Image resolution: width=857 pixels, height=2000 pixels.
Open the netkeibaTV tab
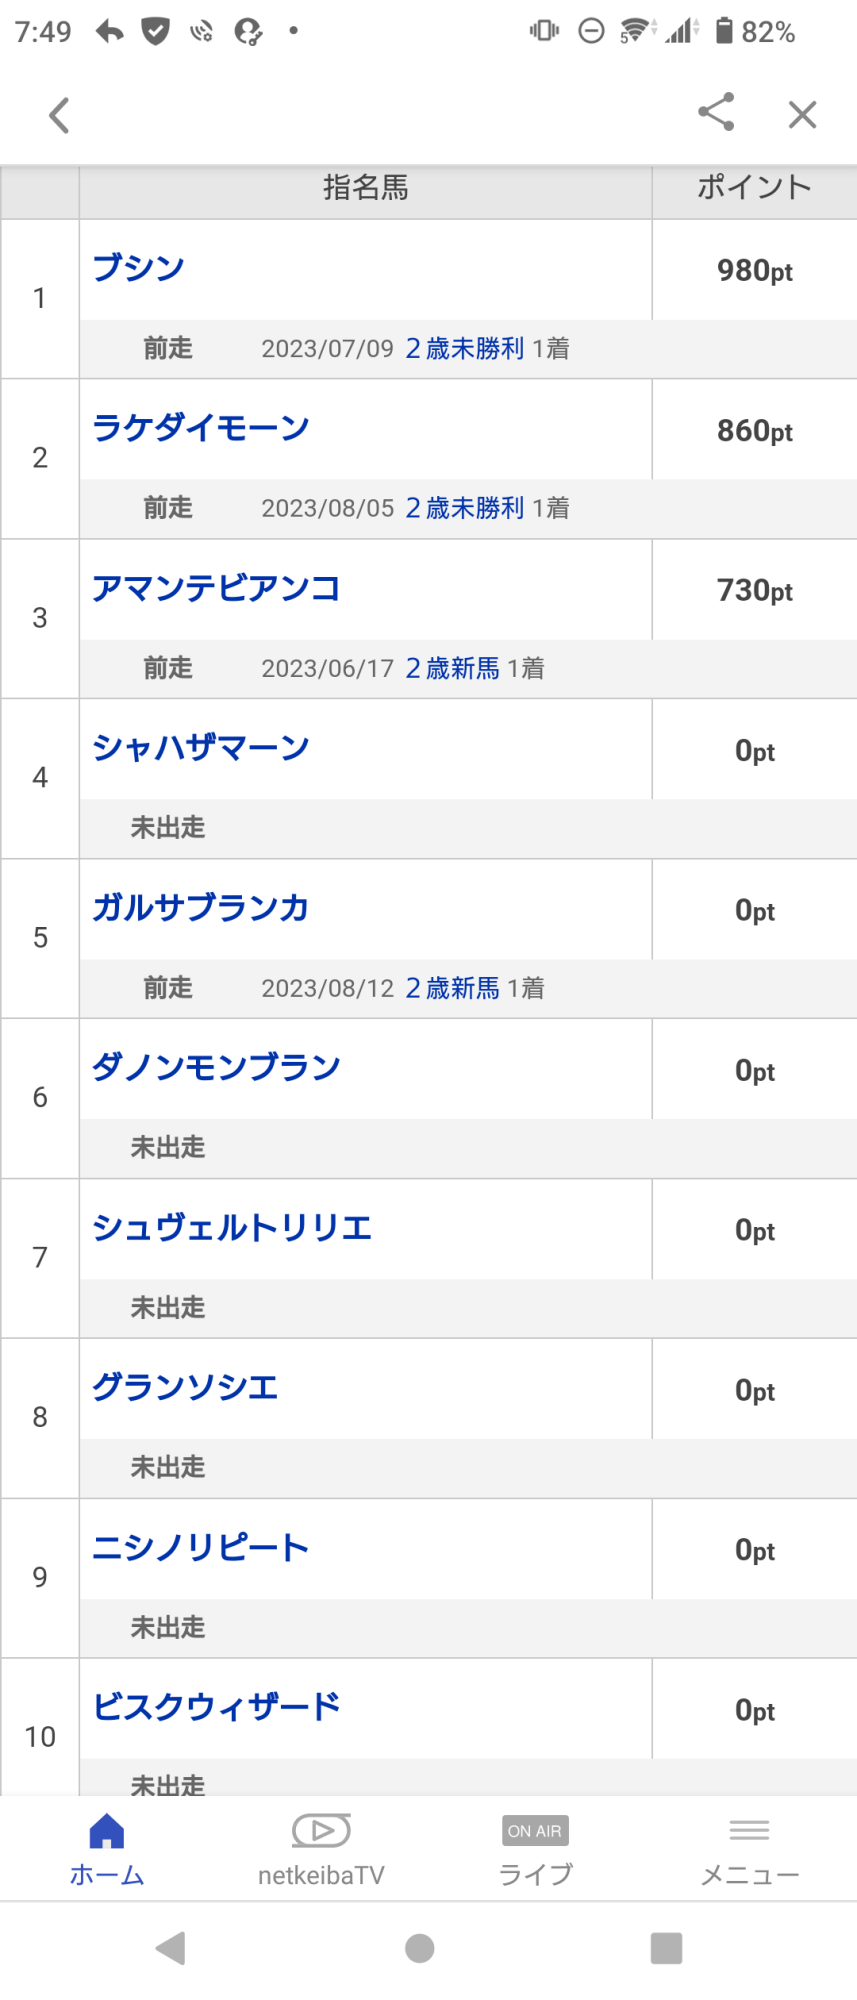[x=321, y=1850]
